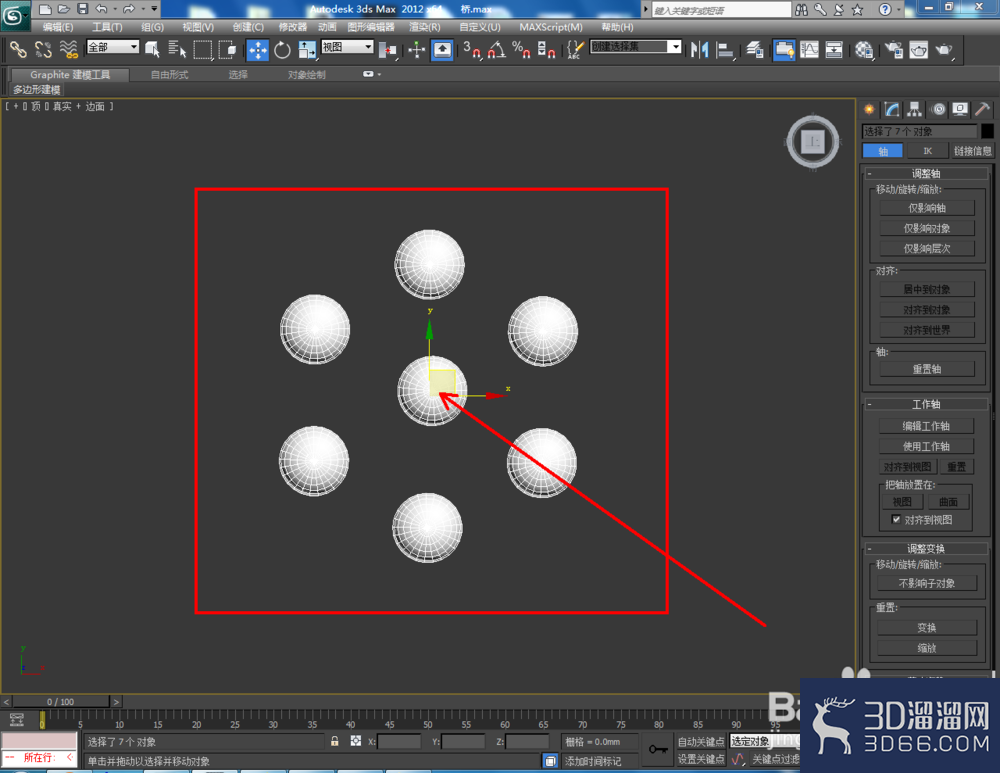Click the 重置轴 button
Viewport: 1000px width, 773px height.
pos(927,369)
